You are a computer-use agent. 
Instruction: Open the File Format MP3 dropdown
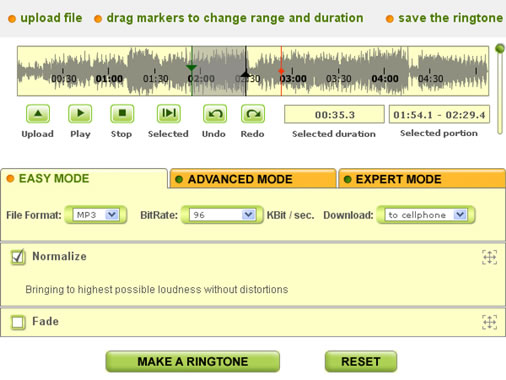click(96, 215)
